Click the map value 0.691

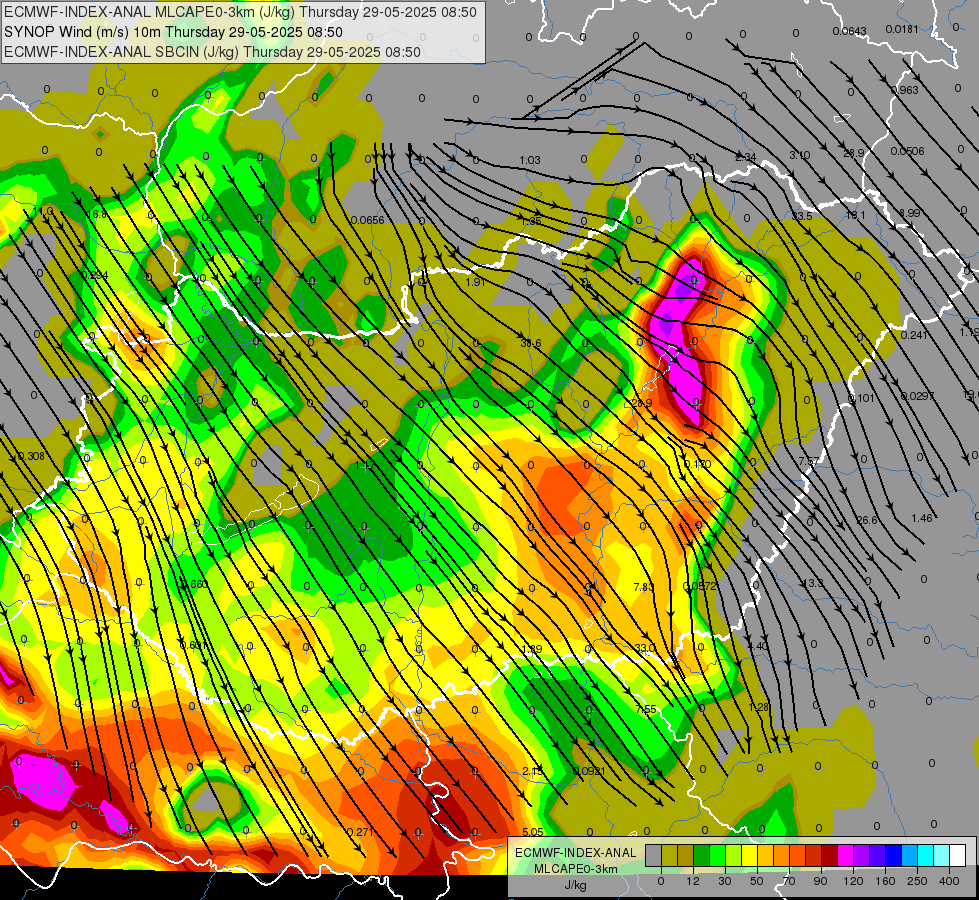[x=193, y=645]
